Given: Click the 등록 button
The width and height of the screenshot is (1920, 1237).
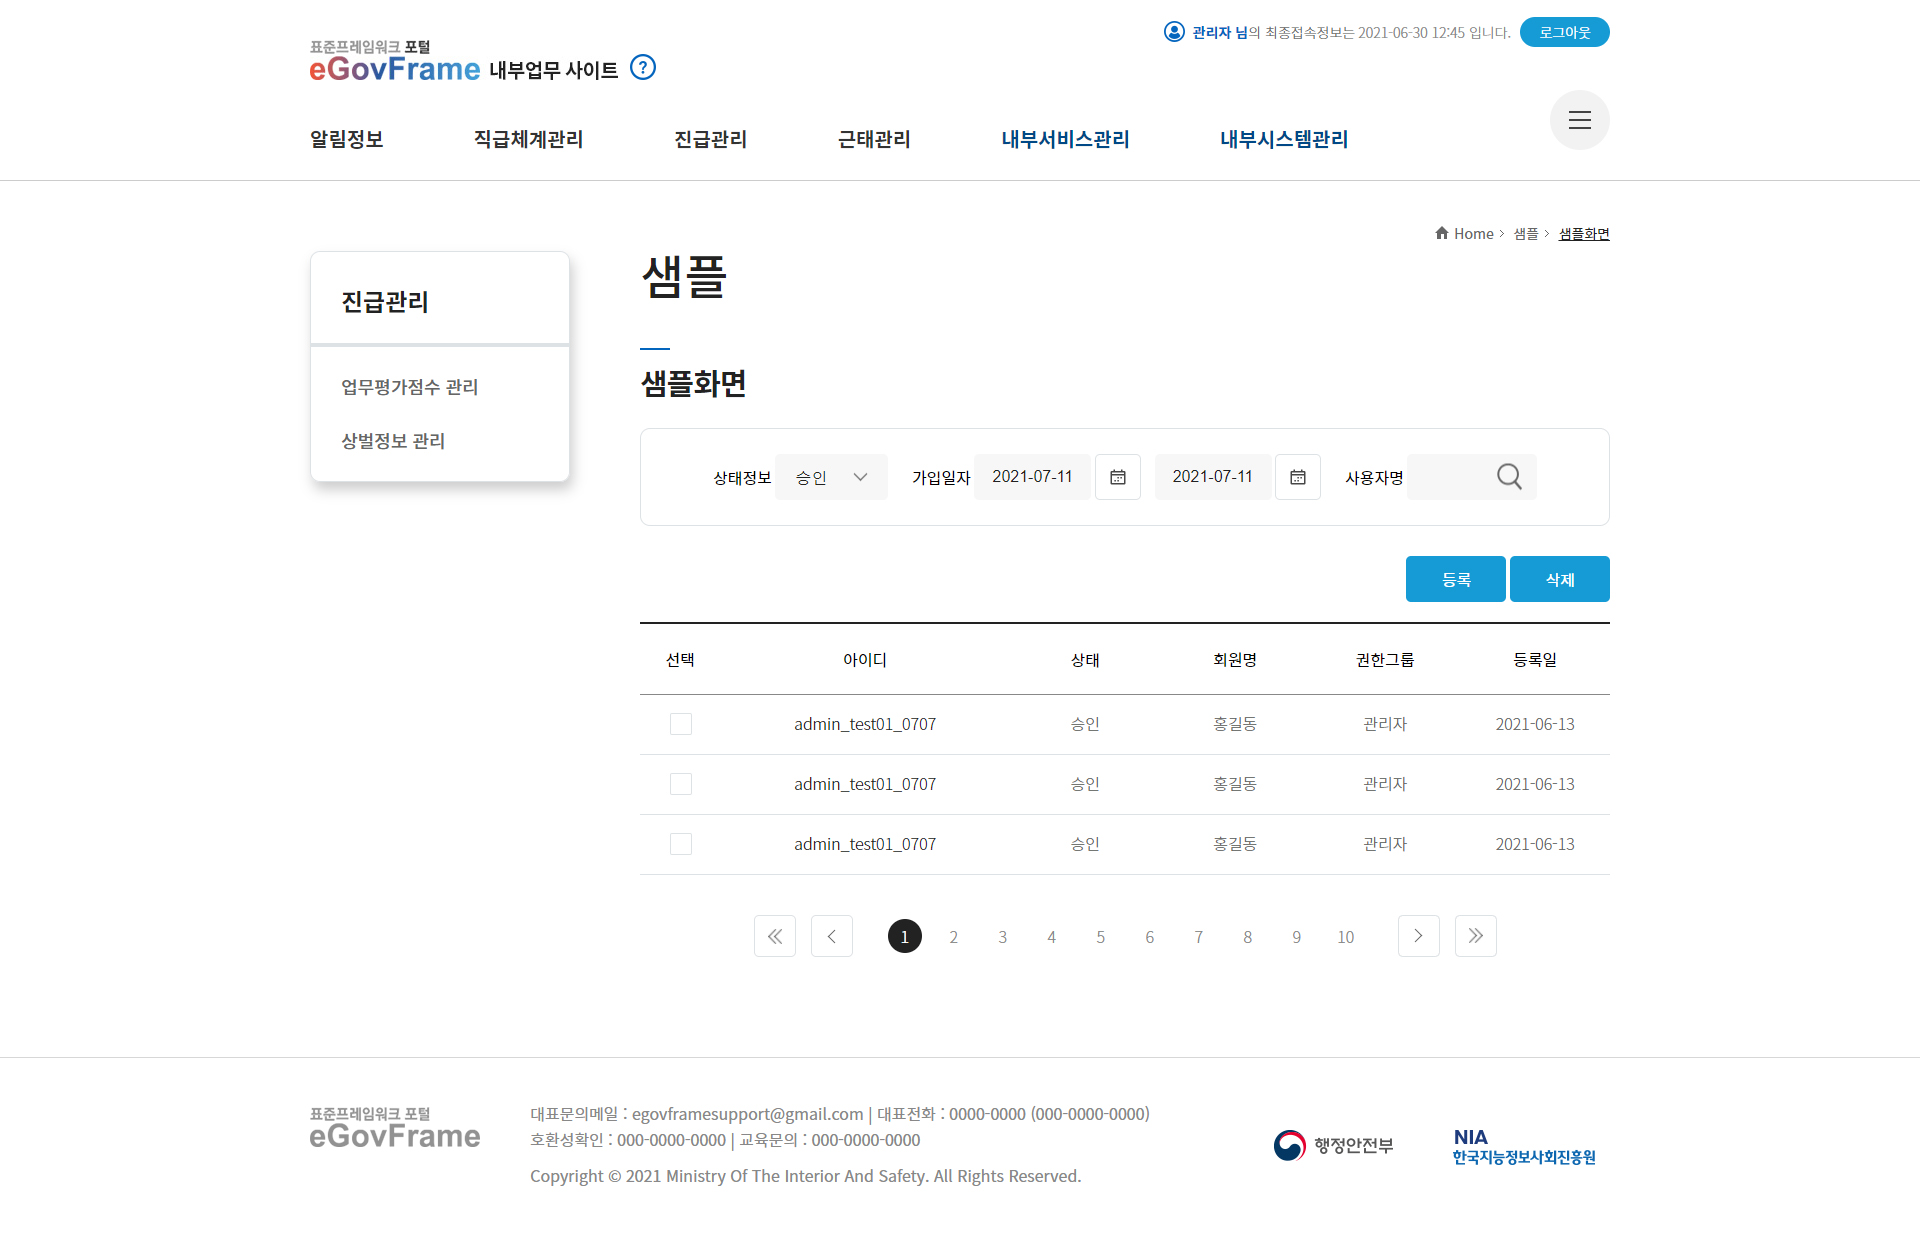Looking at the screenshot, I should tap(1455, 579).
